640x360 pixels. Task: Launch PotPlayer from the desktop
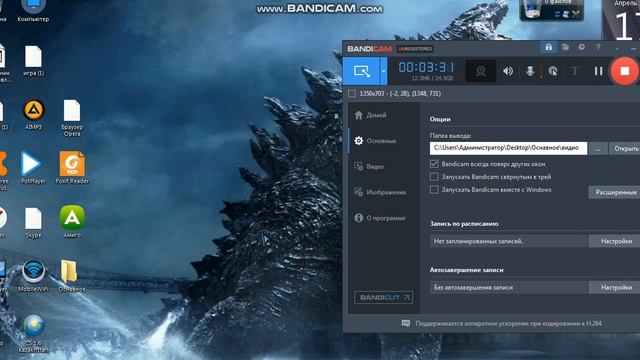(x=33, y=168)
